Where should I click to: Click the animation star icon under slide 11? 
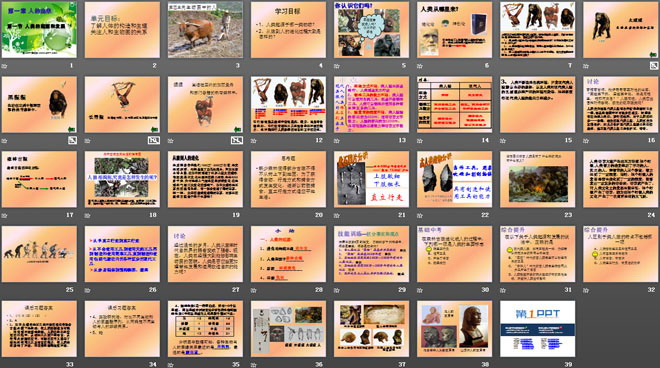171,141
